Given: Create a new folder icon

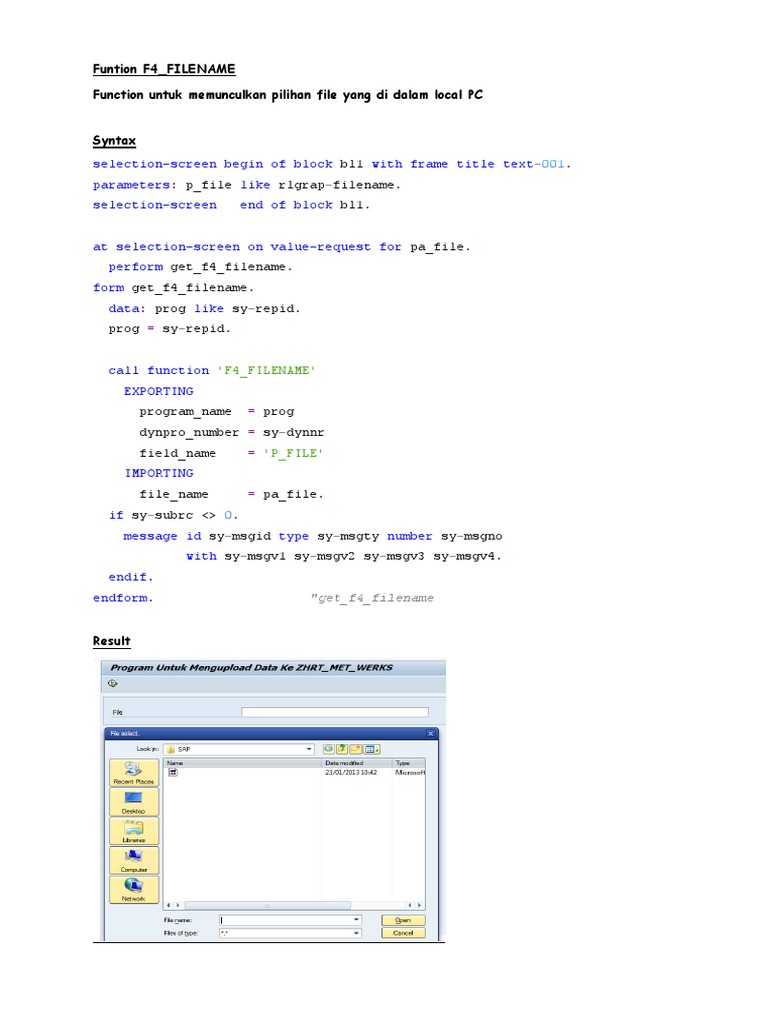Looking at the screenshot, I should (x=355, y=749).
